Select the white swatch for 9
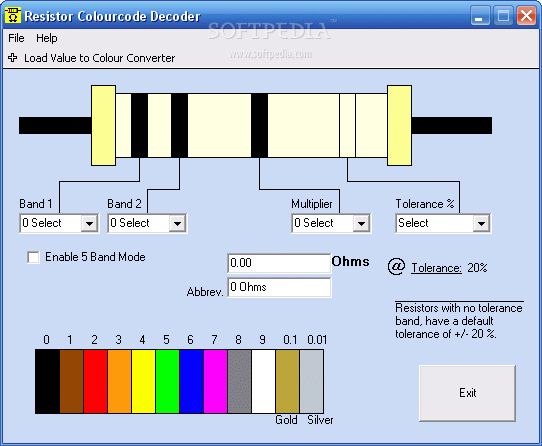 264,381
